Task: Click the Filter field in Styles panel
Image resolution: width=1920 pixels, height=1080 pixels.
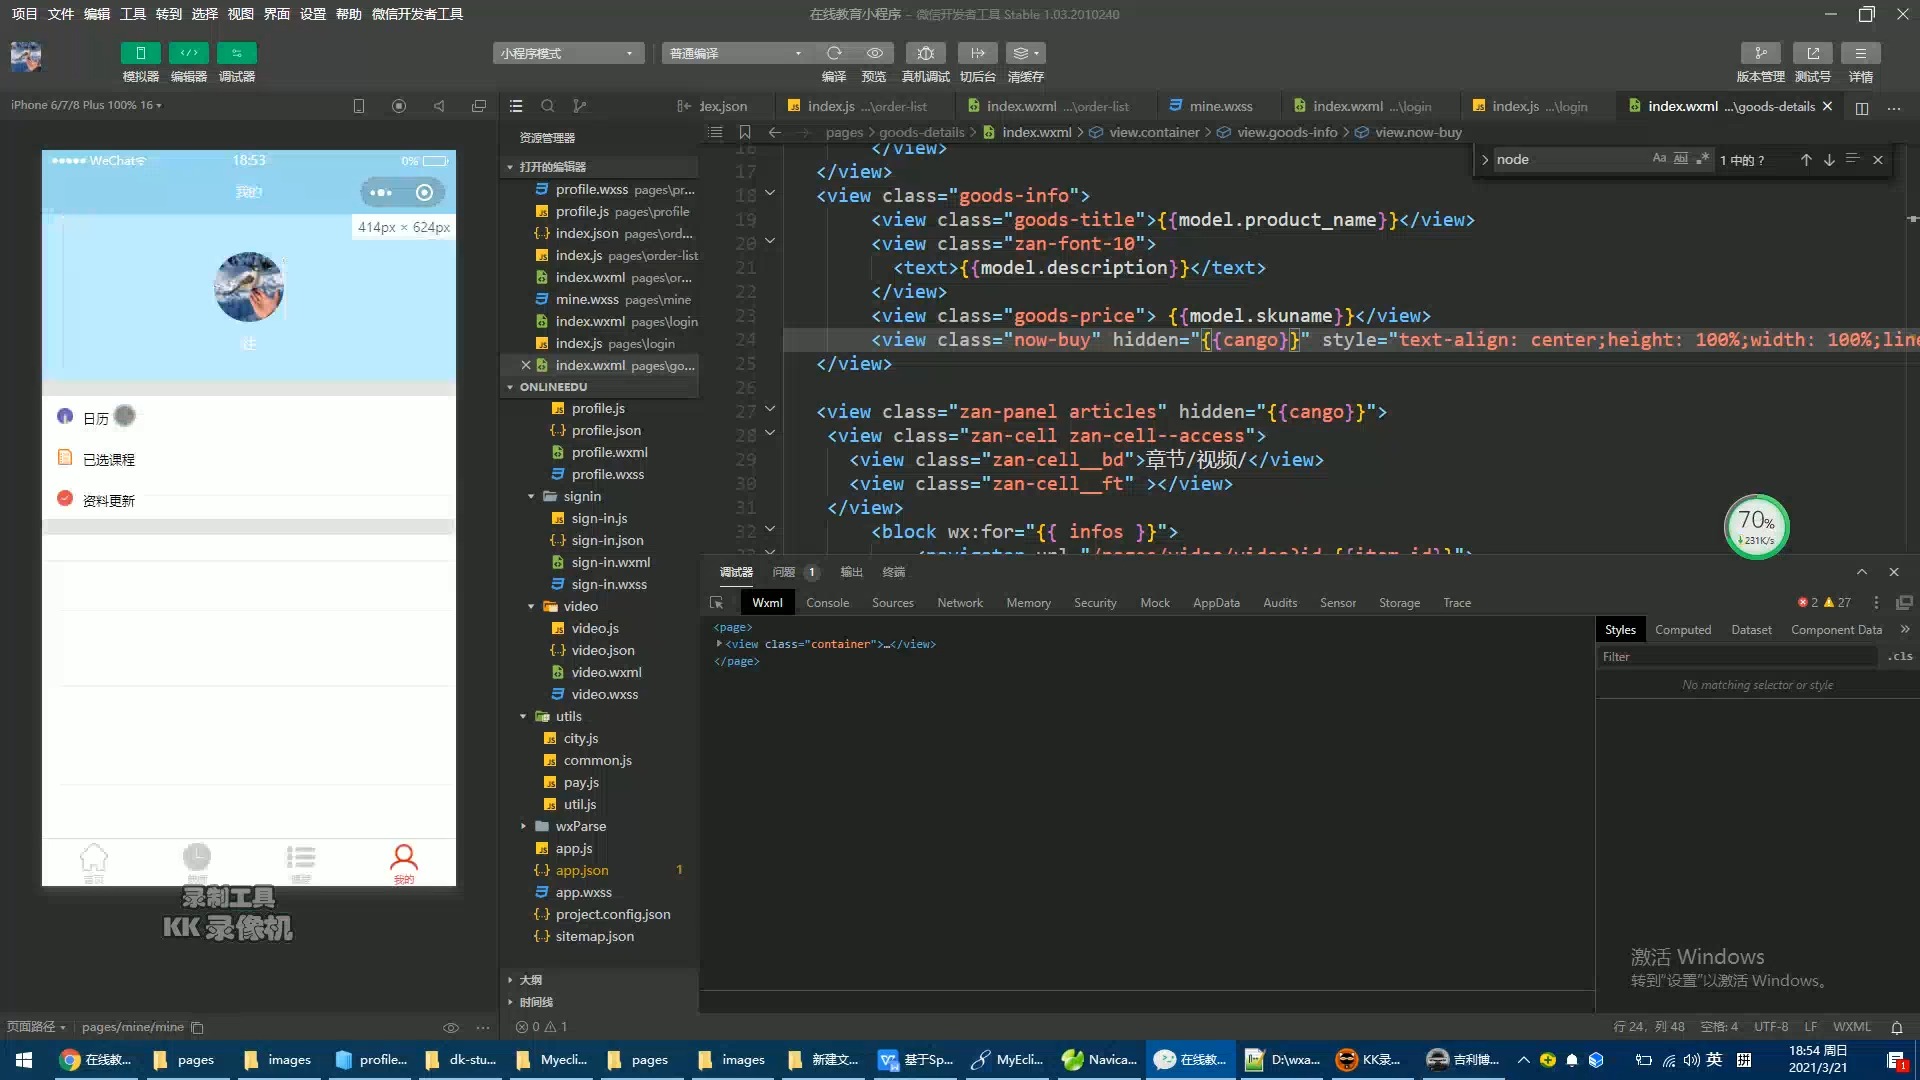Action: 1738,657
